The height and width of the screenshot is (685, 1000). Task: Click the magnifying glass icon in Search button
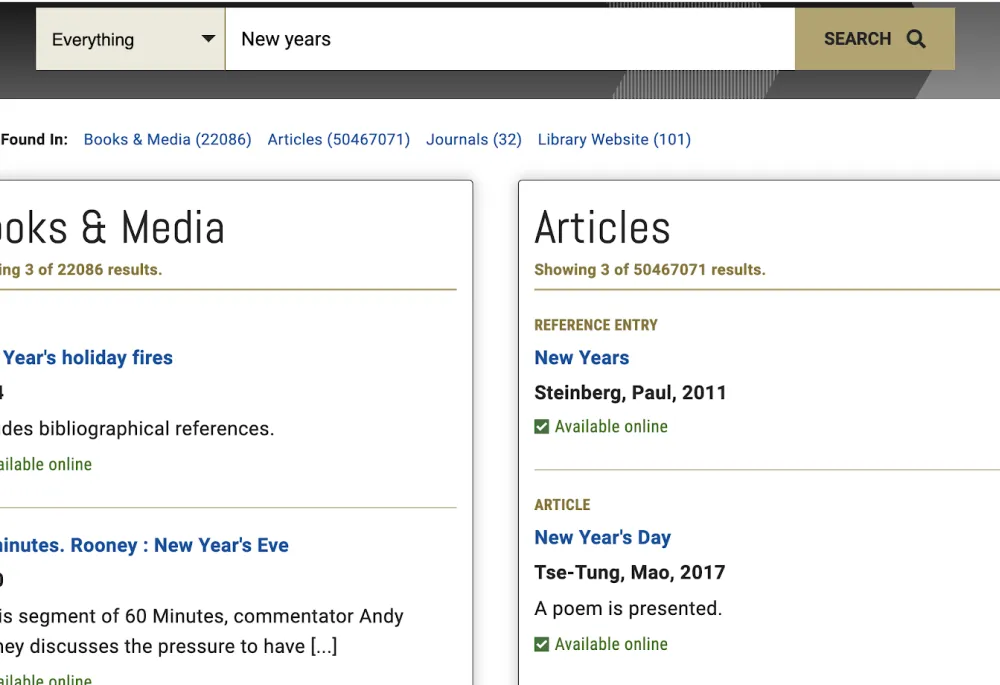tap(916, 39)
